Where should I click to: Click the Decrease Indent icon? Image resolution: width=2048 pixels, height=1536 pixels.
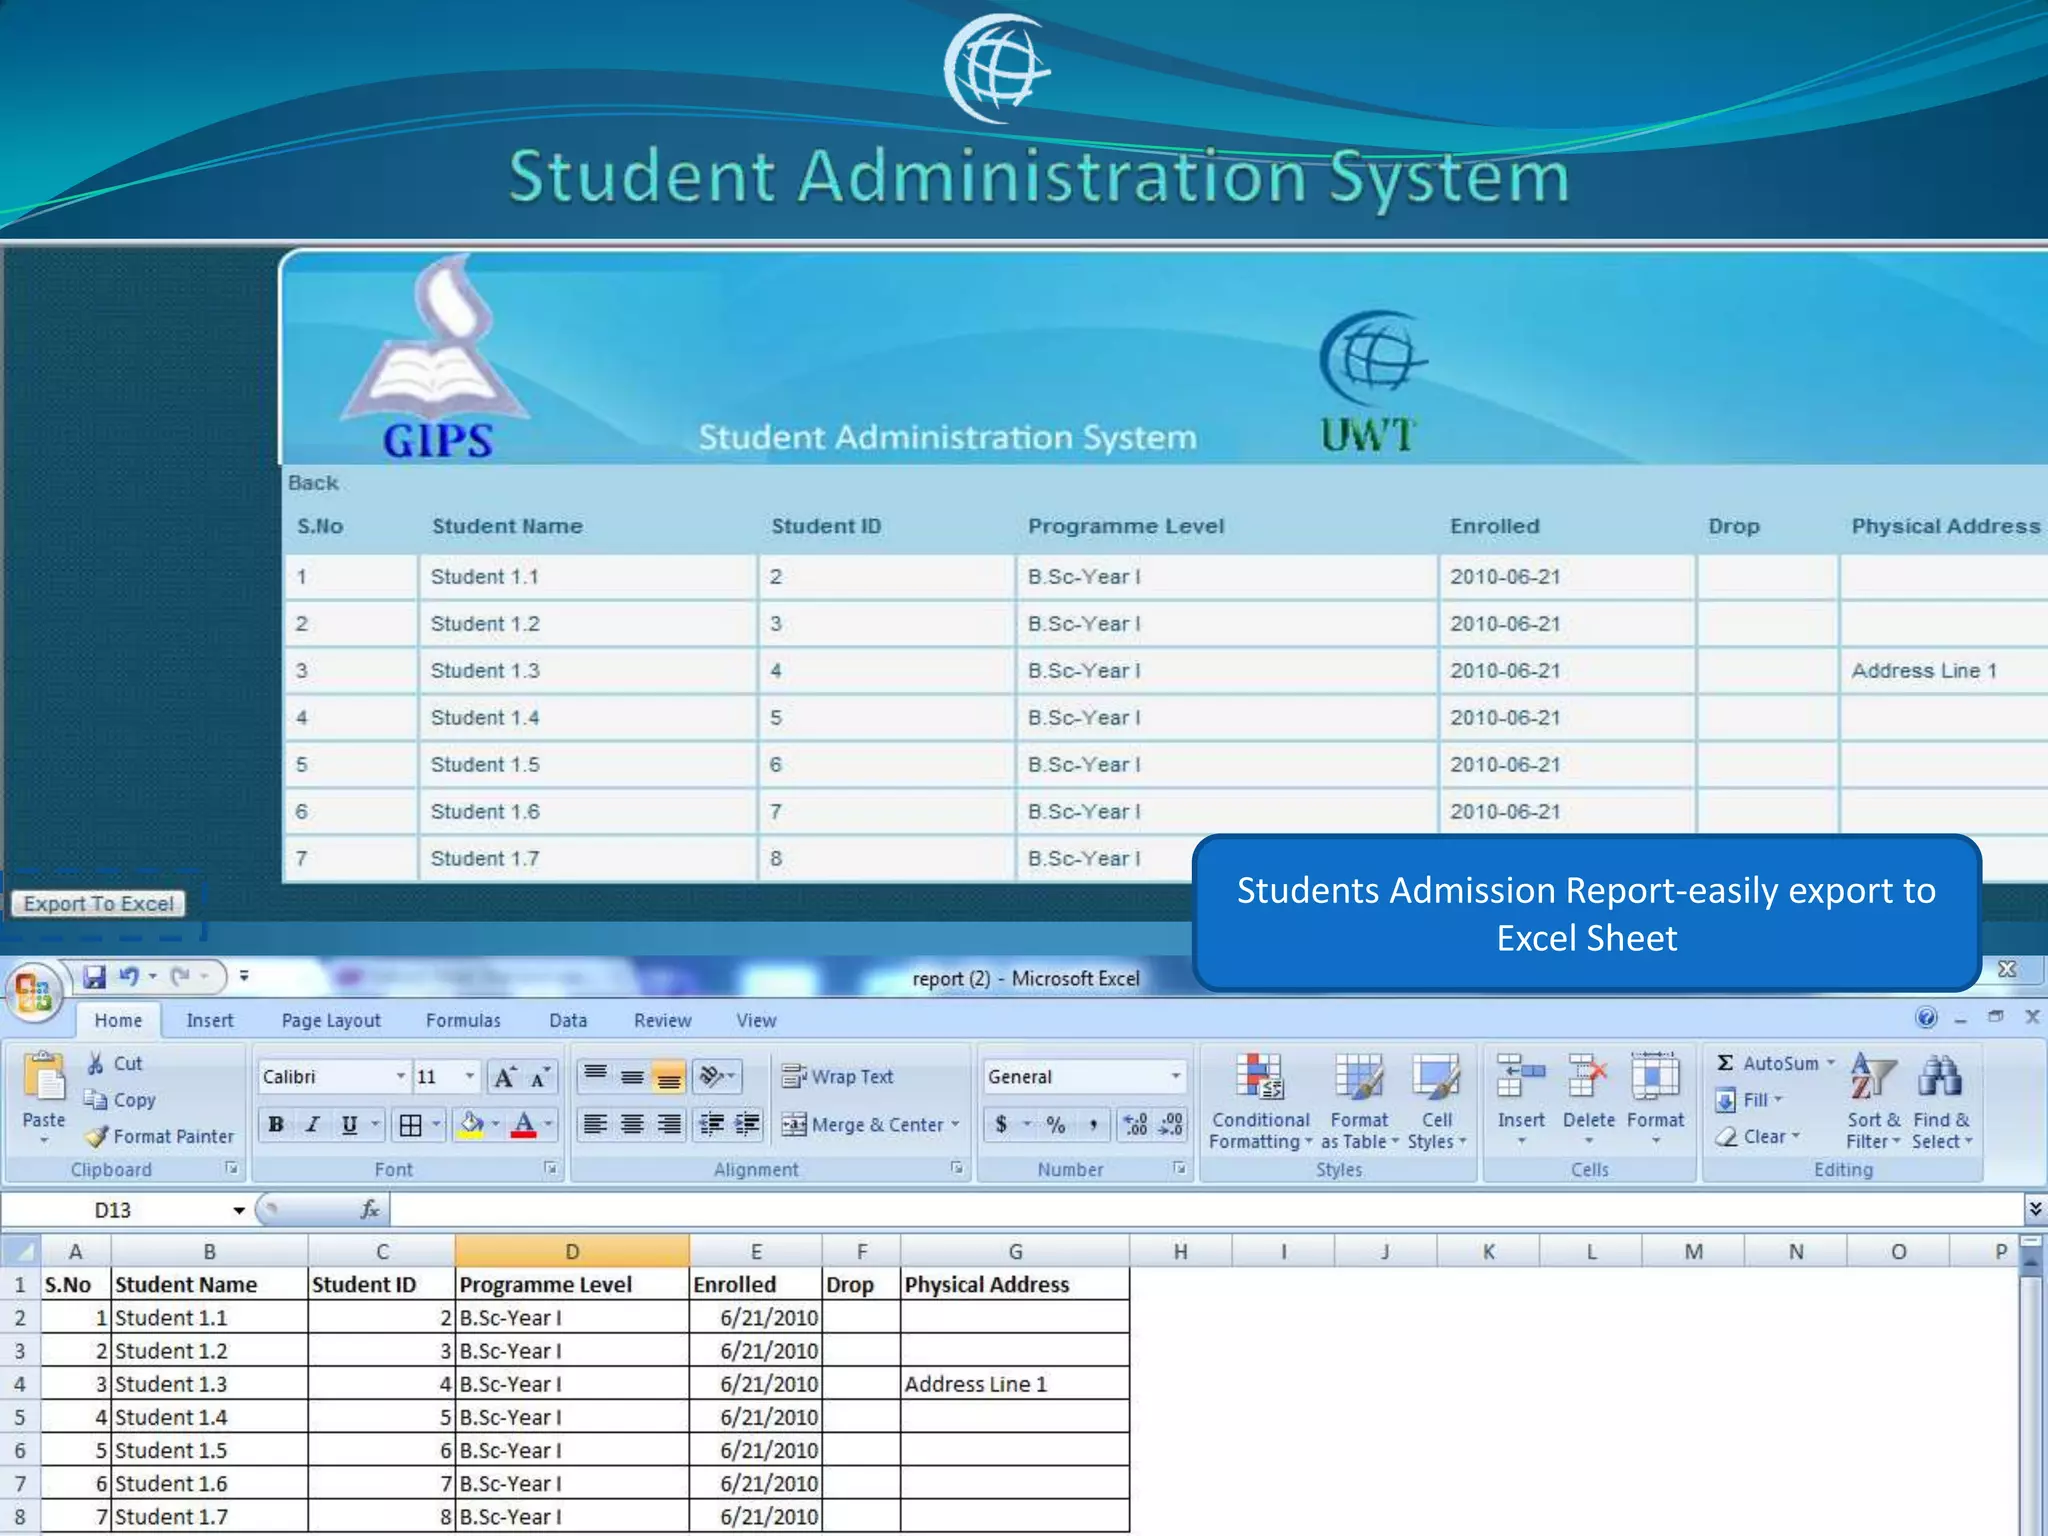pyautogui.click(x=711, y=1125)
